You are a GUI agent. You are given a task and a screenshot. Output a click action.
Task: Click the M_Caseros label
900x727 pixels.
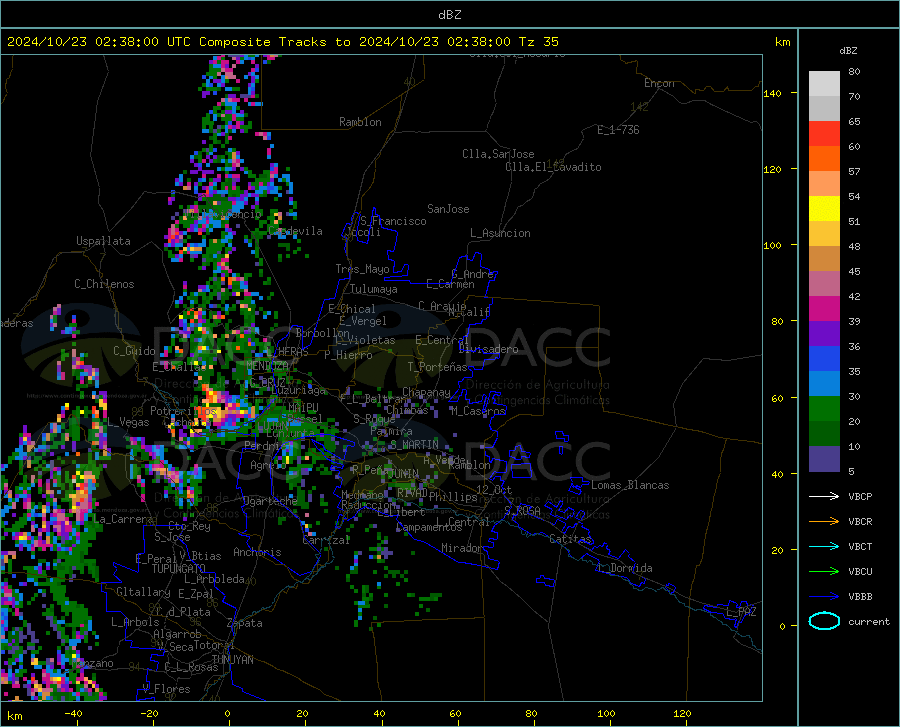coord(478,411)
